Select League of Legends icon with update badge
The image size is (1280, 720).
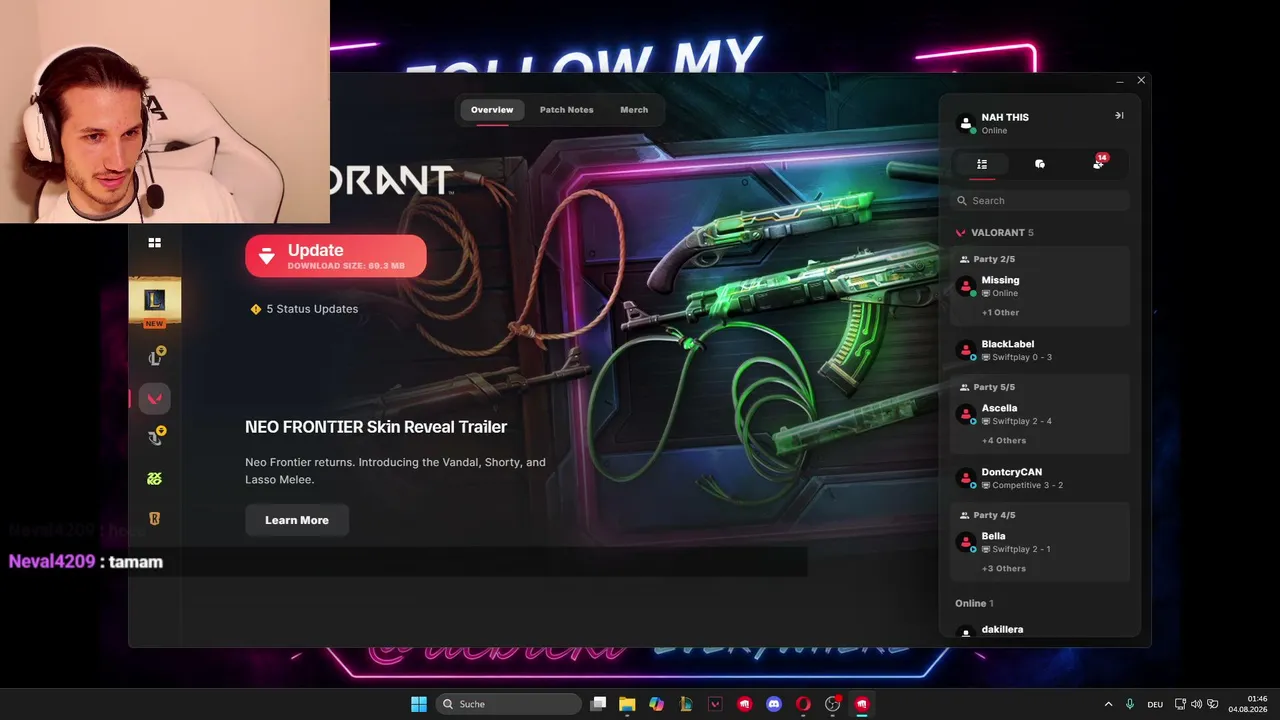pyautogui.click(x=155, y=357)
